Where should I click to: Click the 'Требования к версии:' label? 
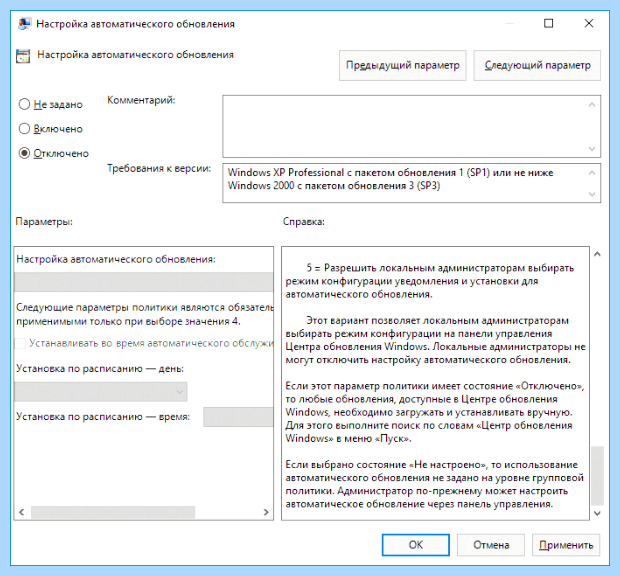(x=159, y=169)
